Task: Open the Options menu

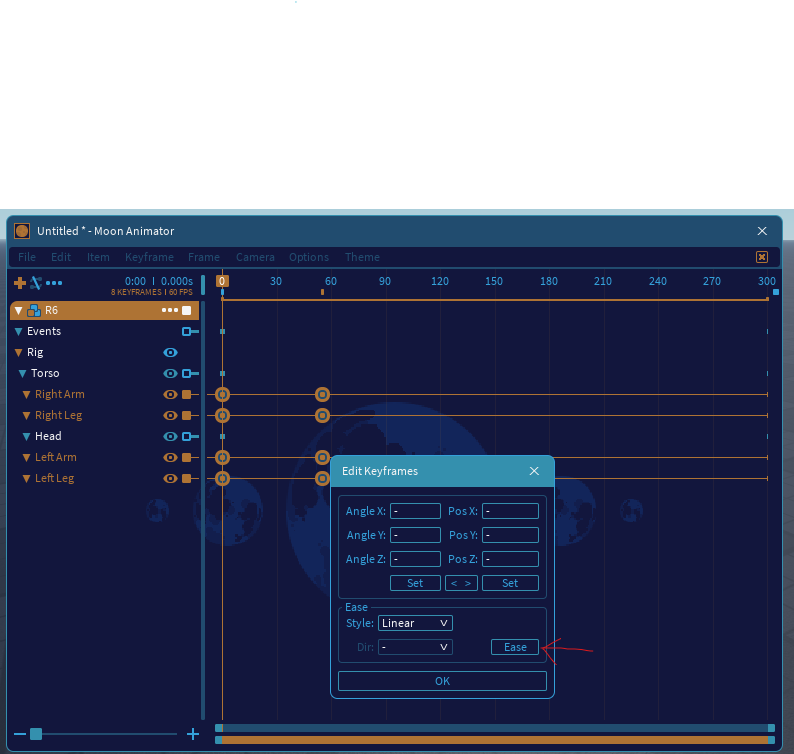Action: (309, 257)
